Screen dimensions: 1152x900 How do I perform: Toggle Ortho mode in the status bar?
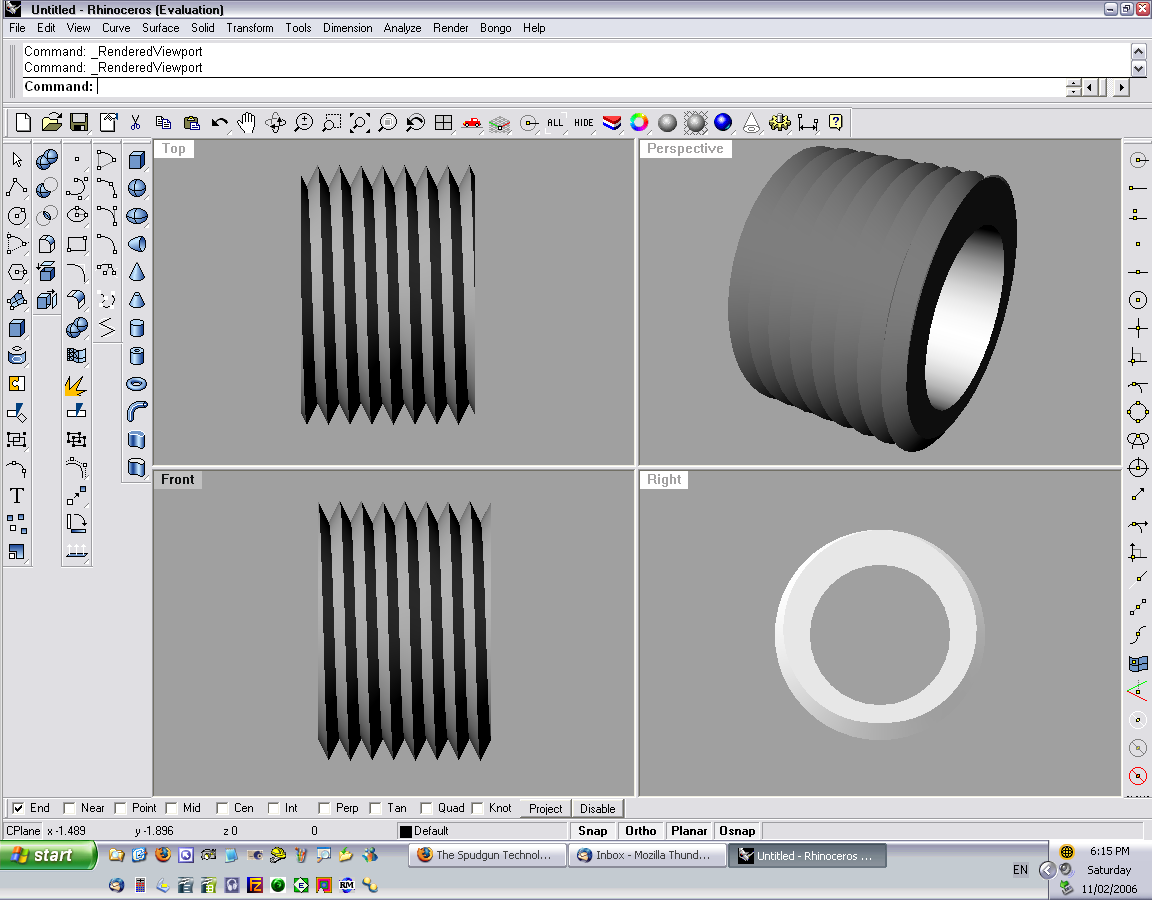tap(641, 831)
